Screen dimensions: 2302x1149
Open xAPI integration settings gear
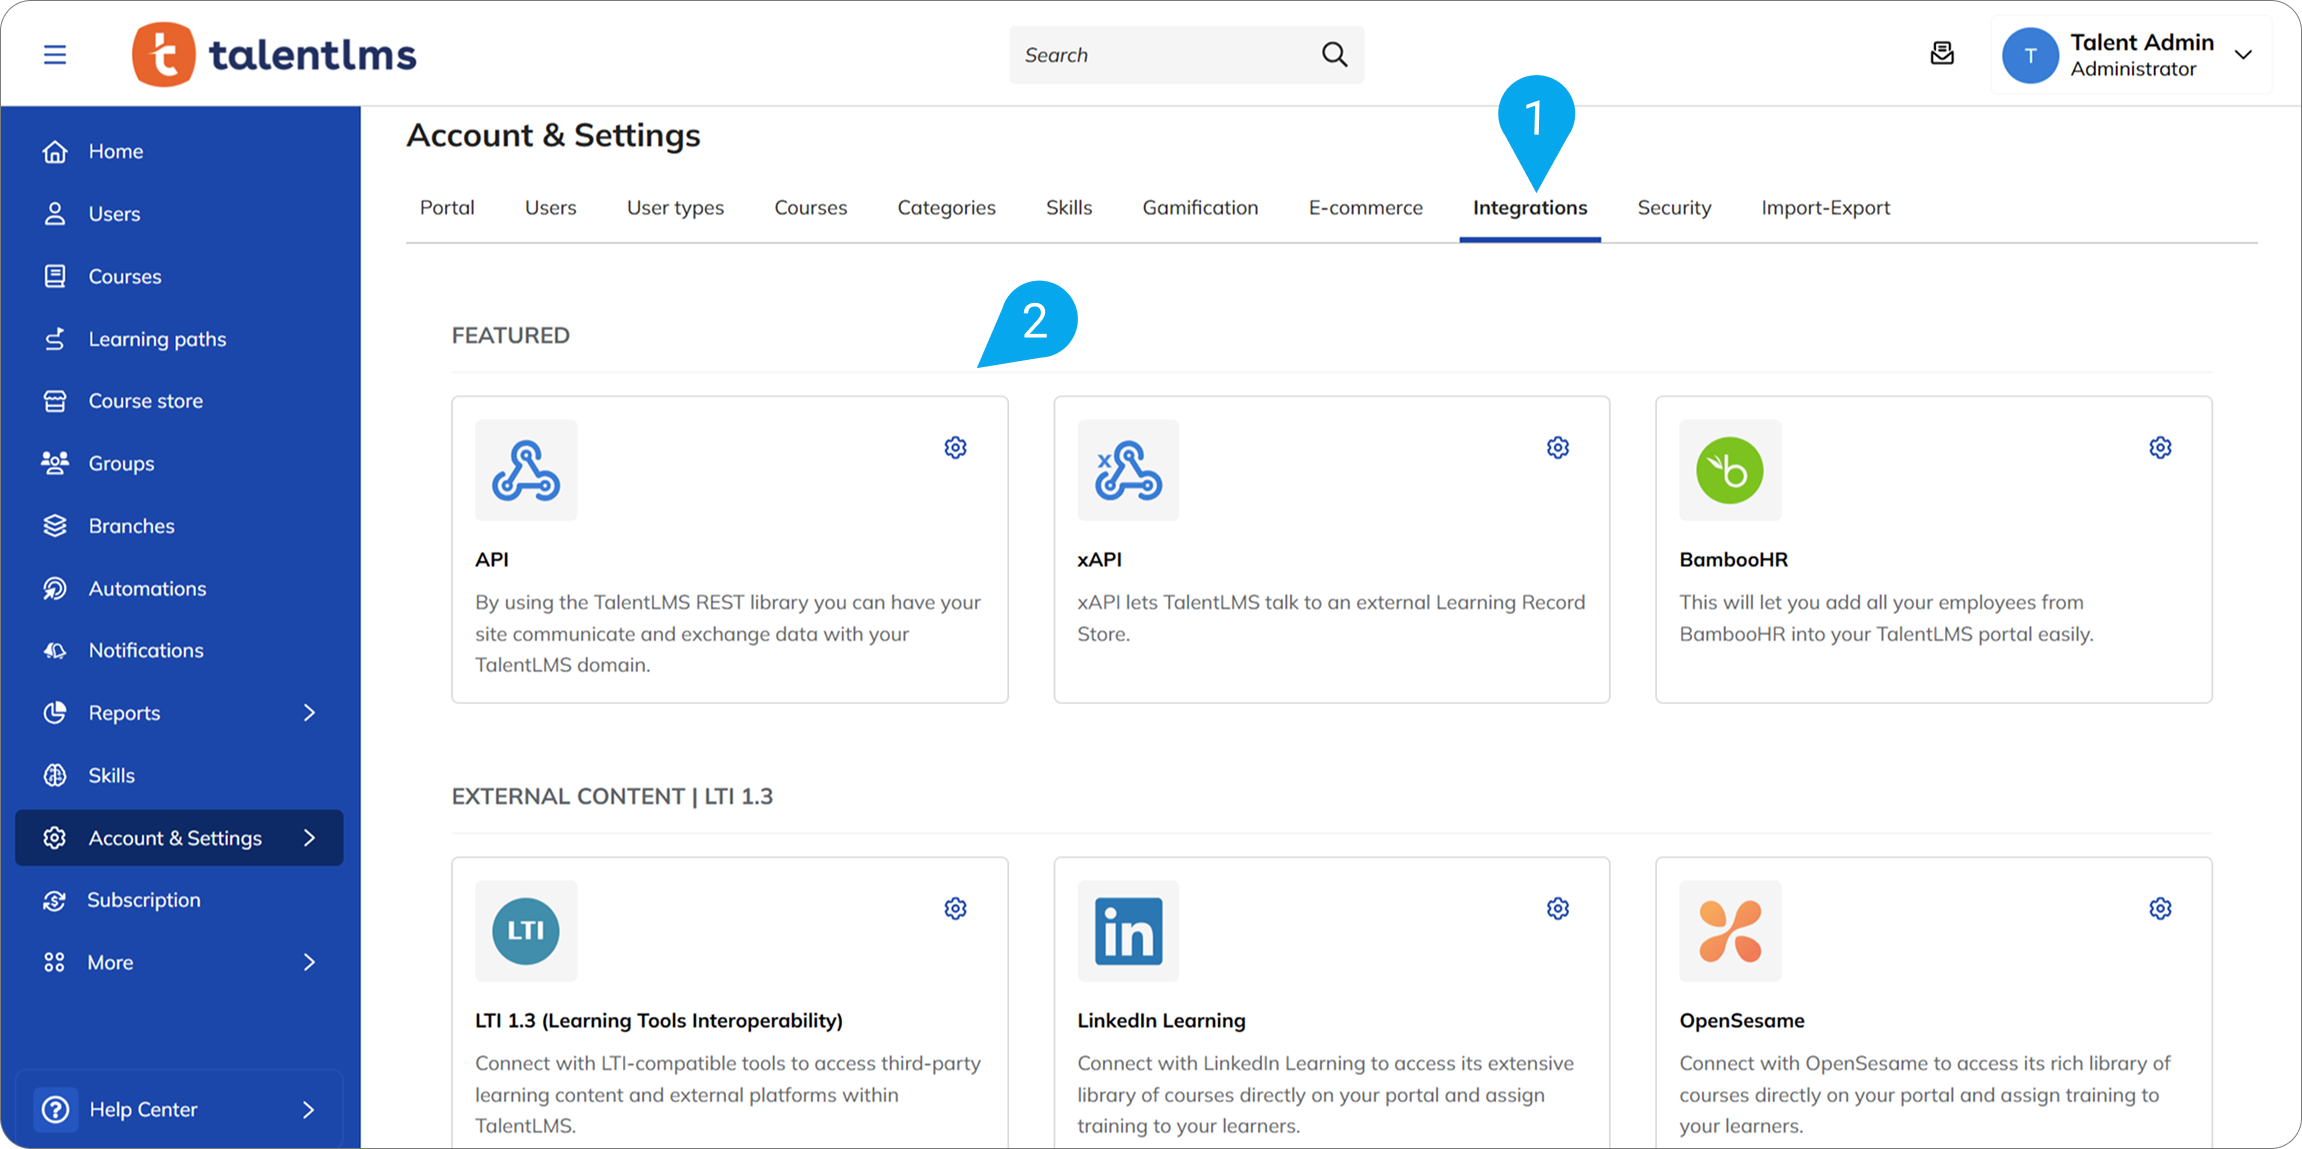click(1557, 448)
